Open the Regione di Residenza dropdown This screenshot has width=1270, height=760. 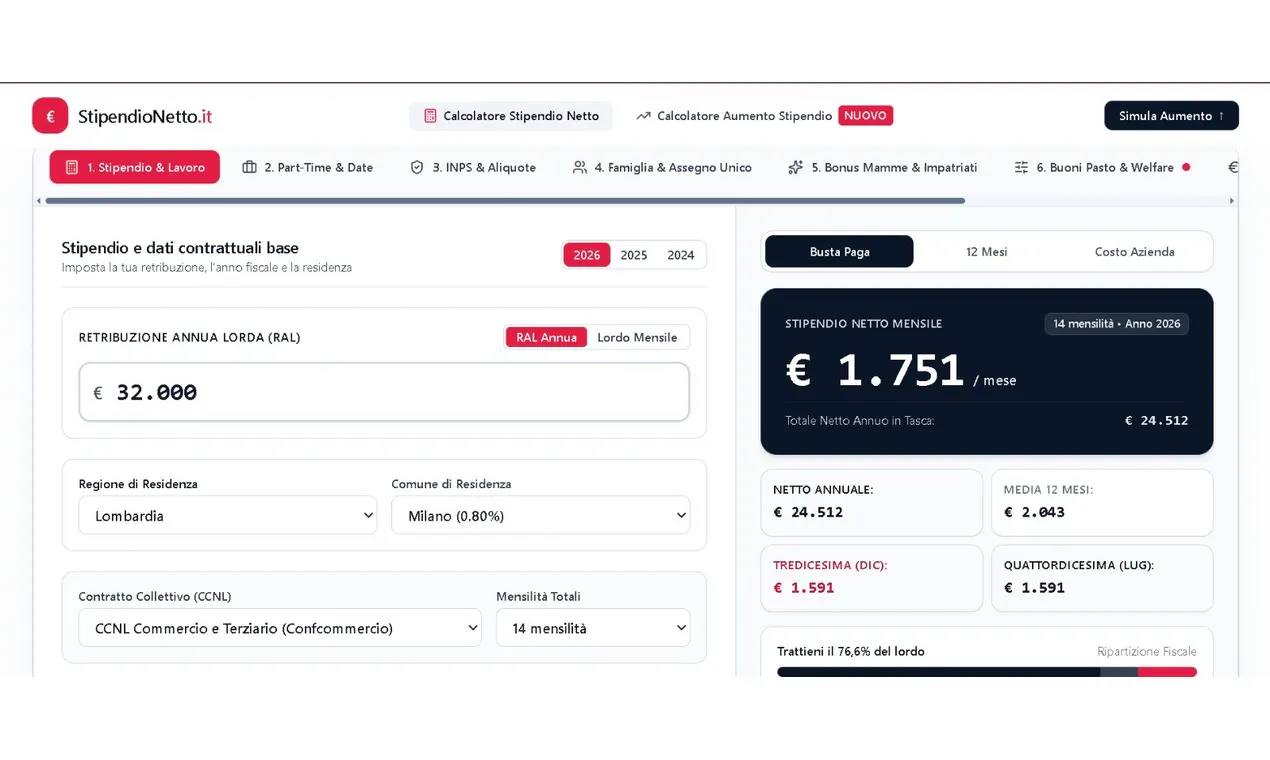[228, 516]
